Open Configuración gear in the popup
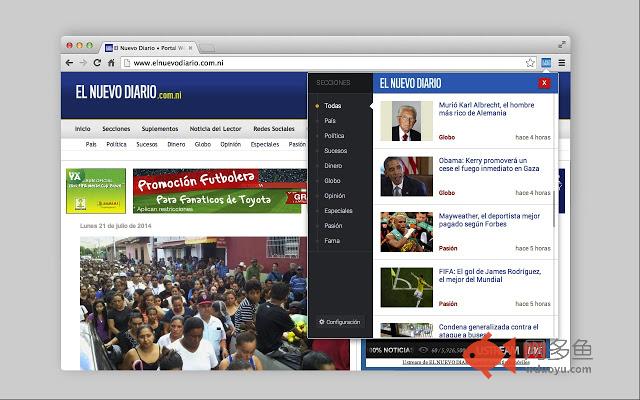Viewport: 640px width, 400px height. point(340,322)
